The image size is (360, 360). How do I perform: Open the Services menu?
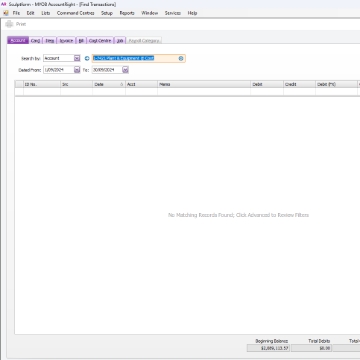[173, 13]
